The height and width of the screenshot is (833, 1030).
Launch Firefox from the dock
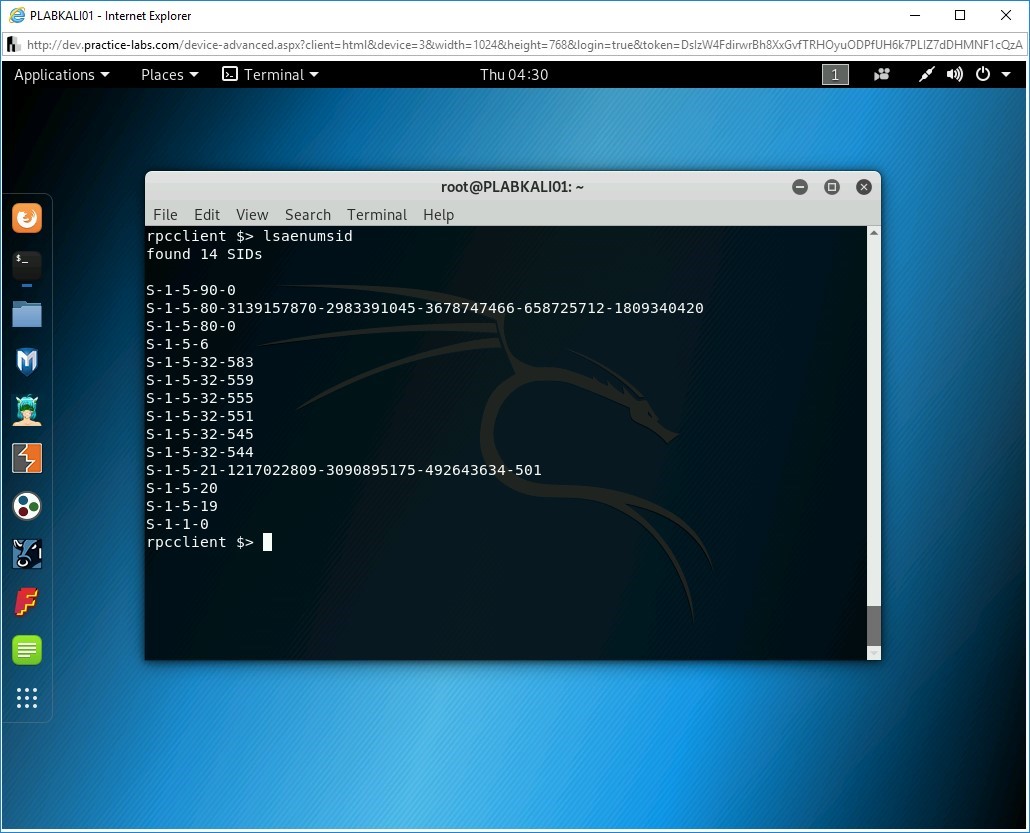[27, 218]
